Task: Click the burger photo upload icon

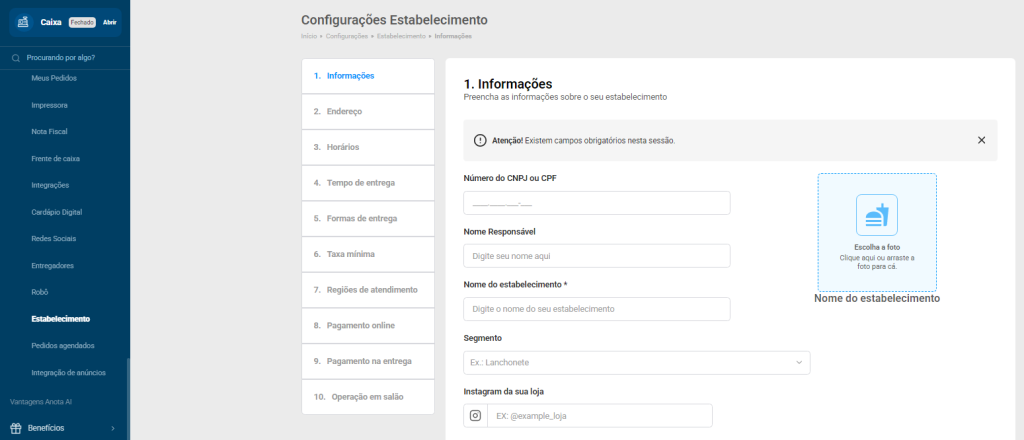Action: (876, 215)
